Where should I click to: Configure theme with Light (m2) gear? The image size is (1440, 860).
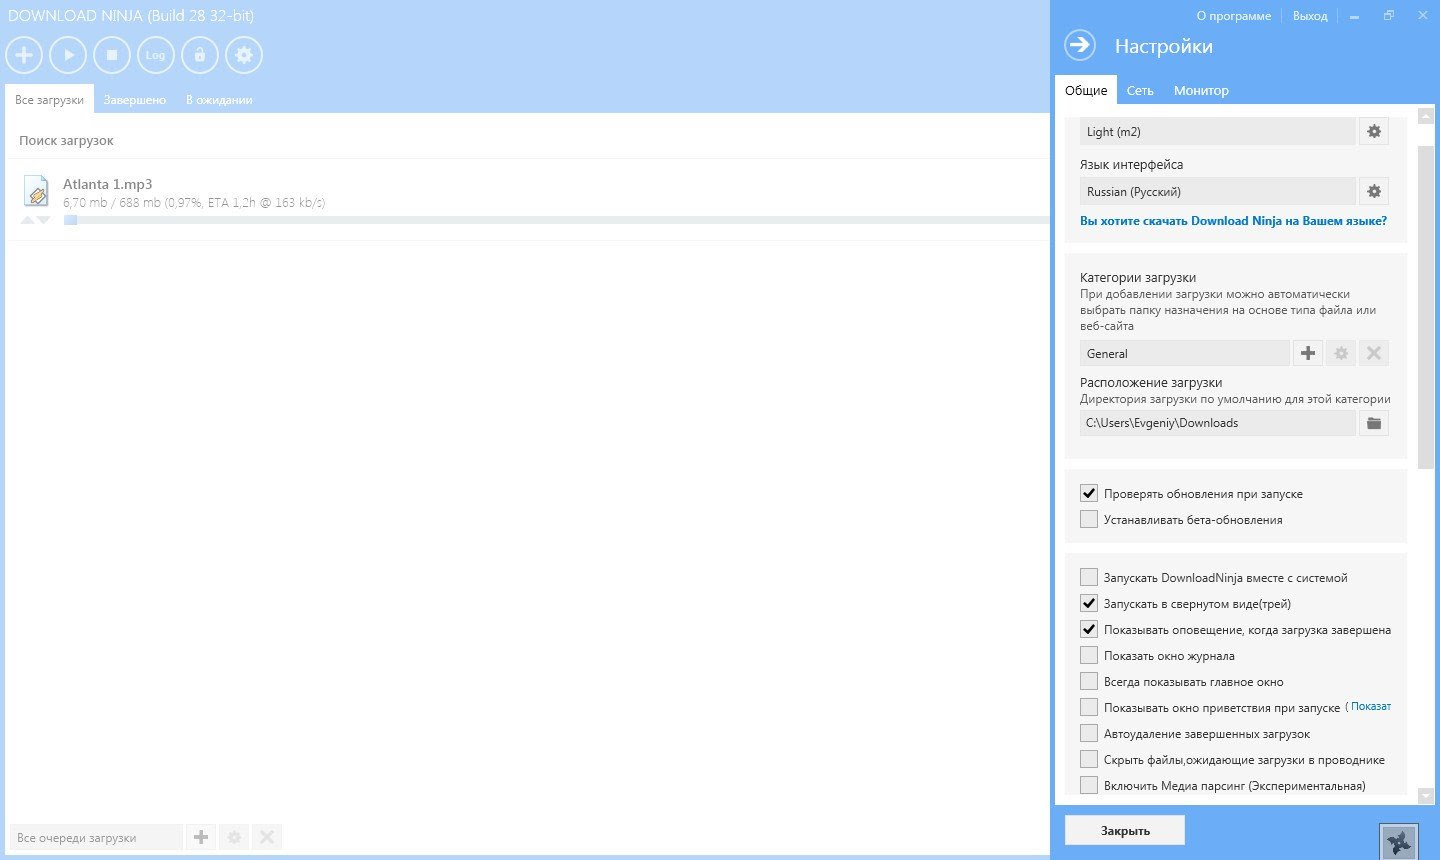point(1374,131)
